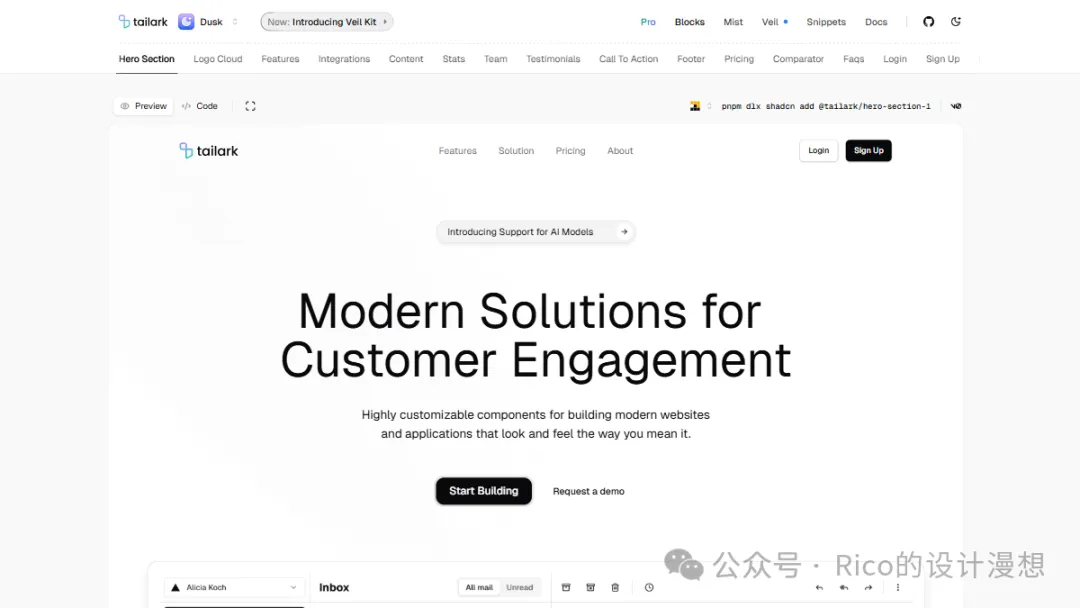Click the forward arrow icon in inbox
This screenshot has height=608, width=1080.
tap(868, 588)
